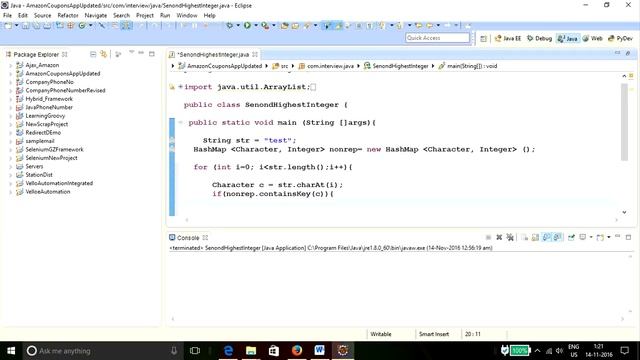Viewport: 640px width, 360px height.
Task: Switch to the Java perspective
Action: pyautogui.click(x=568, y=38)
